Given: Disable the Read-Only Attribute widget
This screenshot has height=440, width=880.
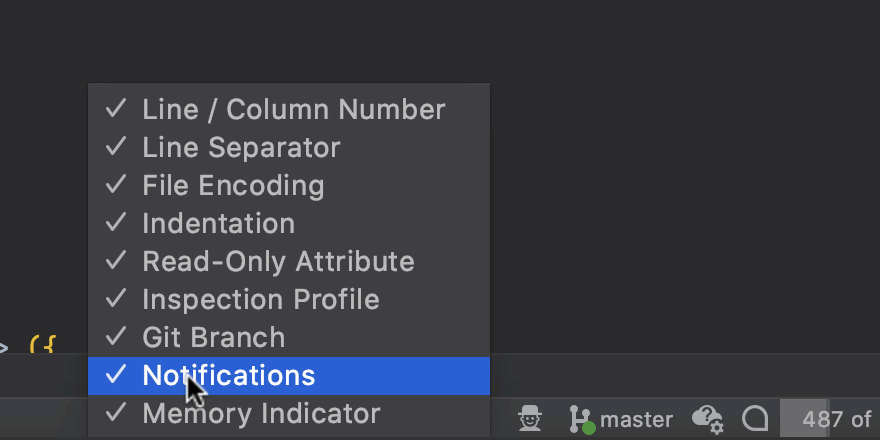Looking at the screenshot, I should click(278, 261).
